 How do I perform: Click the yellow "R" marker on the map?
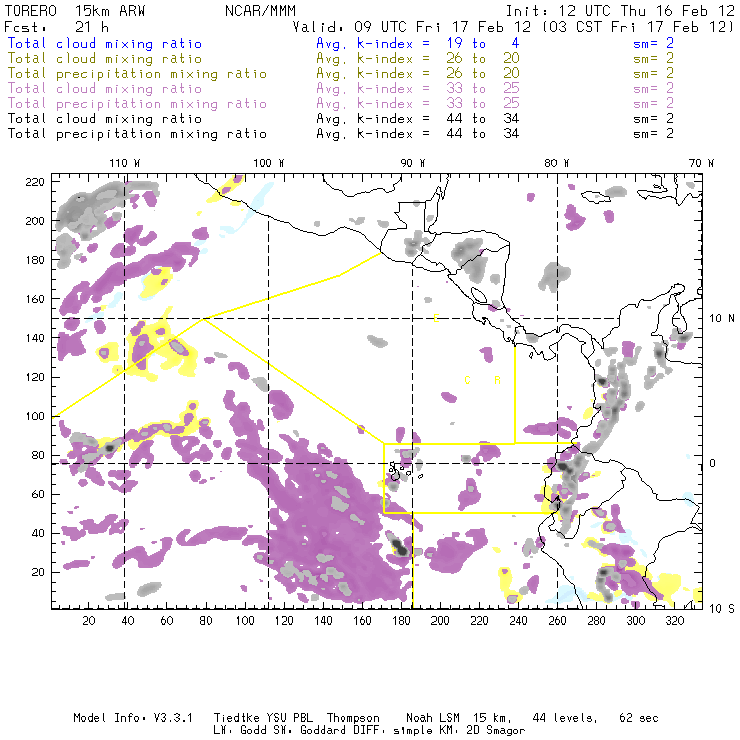[x=497, y=380]
